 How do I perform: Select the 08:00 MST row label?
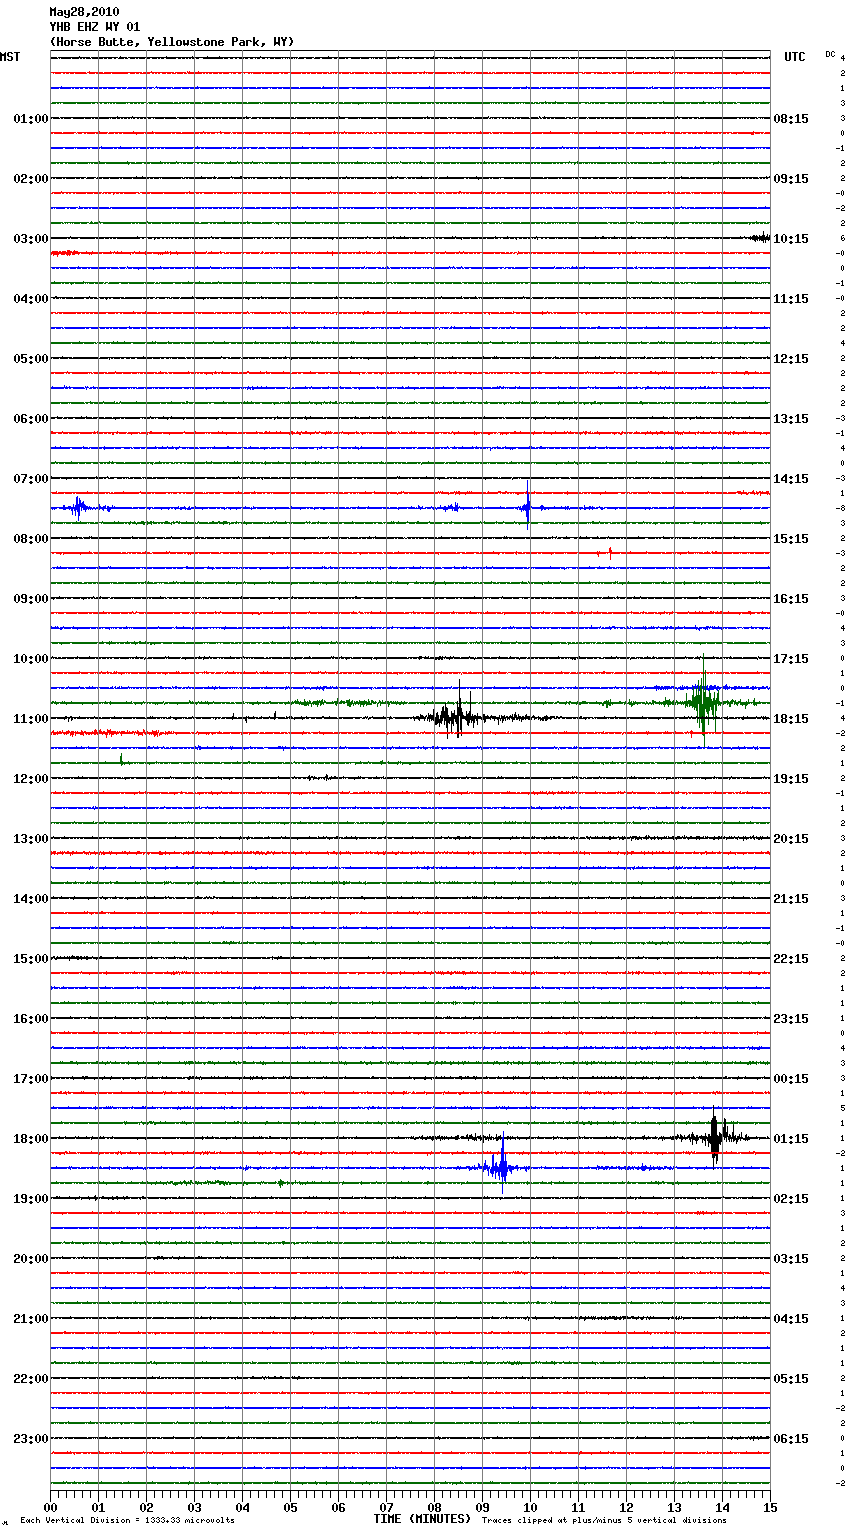(30, 539)
